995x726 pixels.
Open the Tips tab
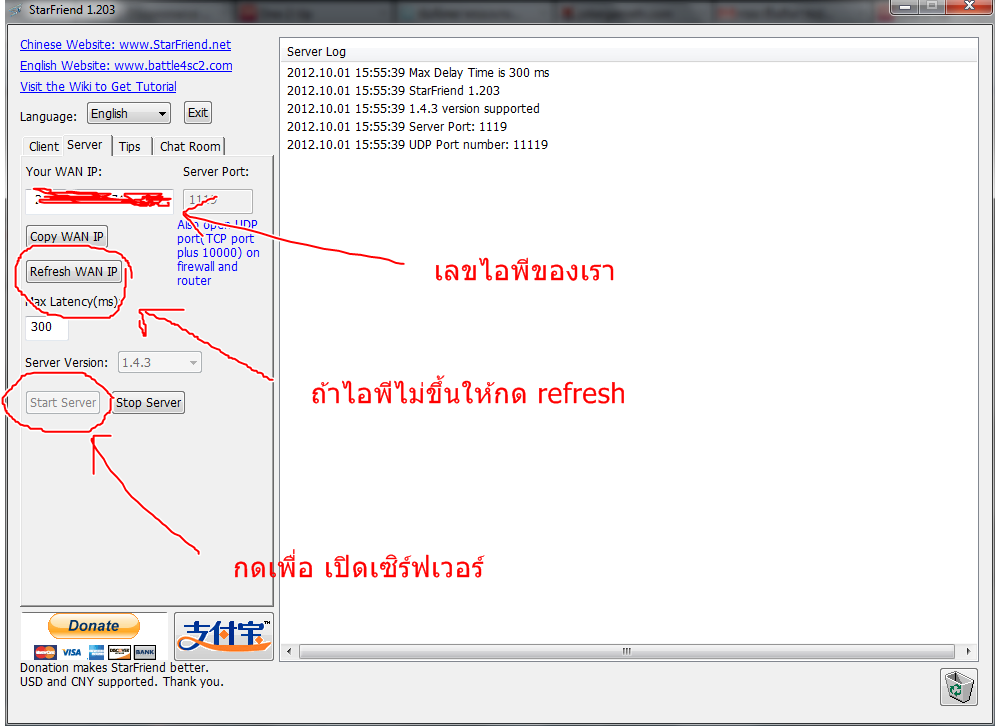click(x=129, y=147)
